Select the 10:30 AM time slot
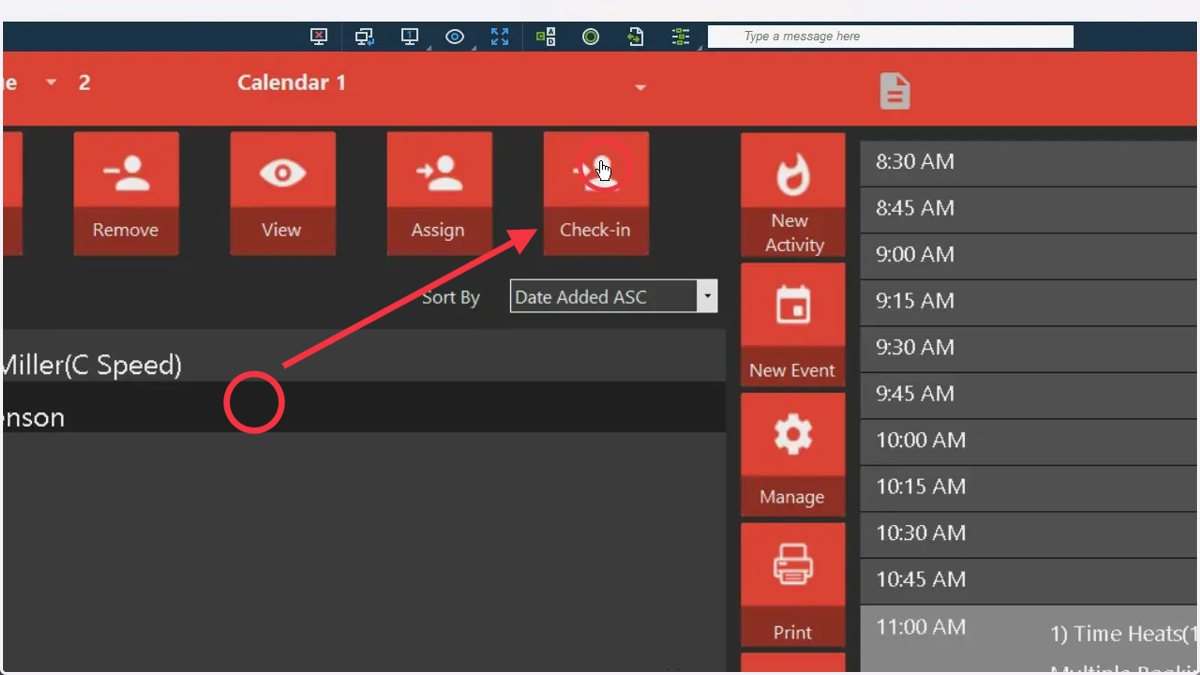Screen dimensions: 1200x675 [x=1029, y=534]
